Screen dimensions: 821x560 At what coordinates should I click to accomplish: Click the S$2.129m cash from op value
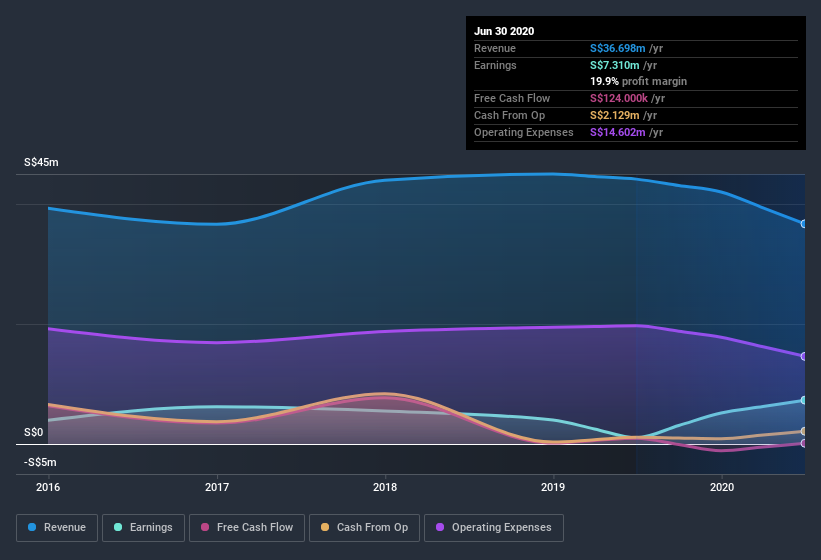pos(614,115)
